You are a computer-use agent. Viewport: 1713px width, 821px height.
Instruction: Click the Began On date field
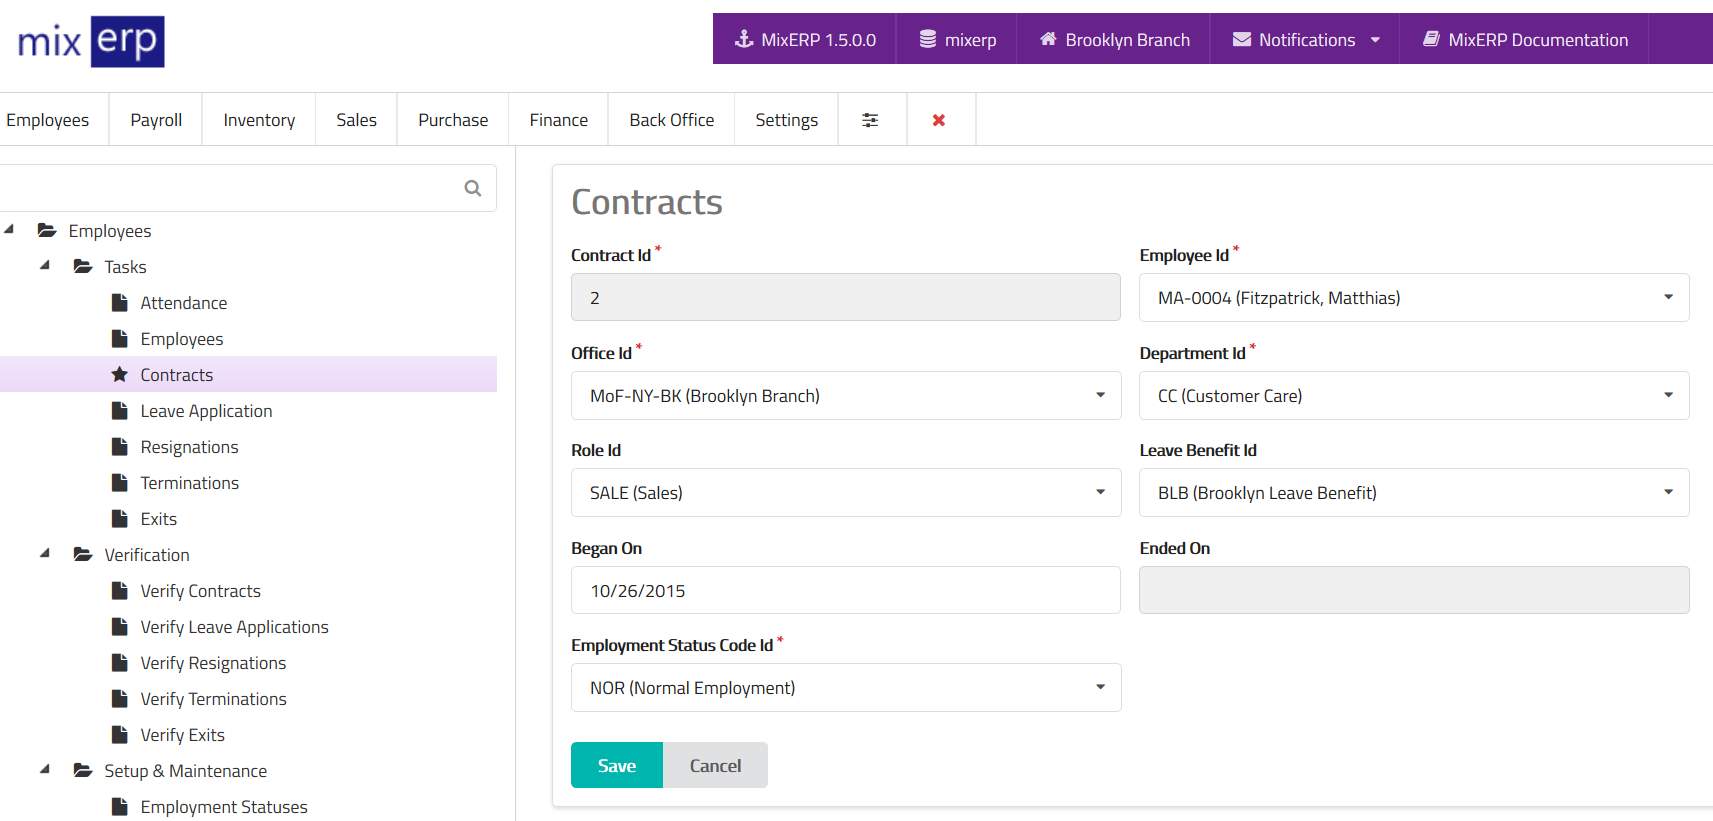pyautogui.click(x=845, y=591)
